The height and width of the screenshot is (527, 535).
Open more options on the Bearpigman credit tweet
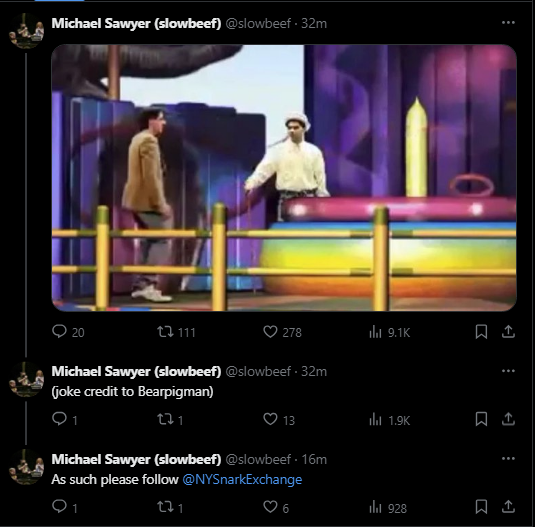[x=508, y=371]
